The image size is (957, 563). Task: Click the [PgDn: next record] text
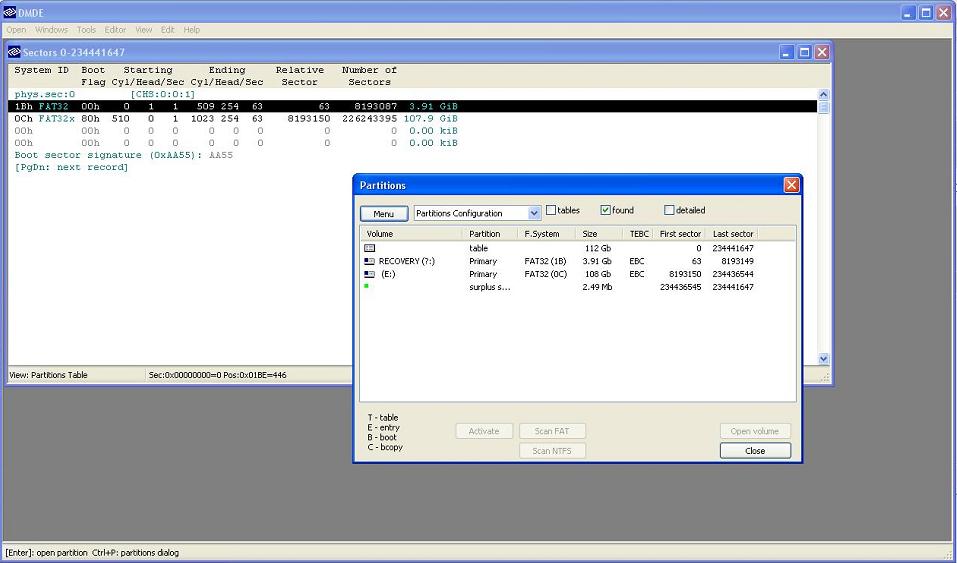pyautogui.click(x=71, y=167)
